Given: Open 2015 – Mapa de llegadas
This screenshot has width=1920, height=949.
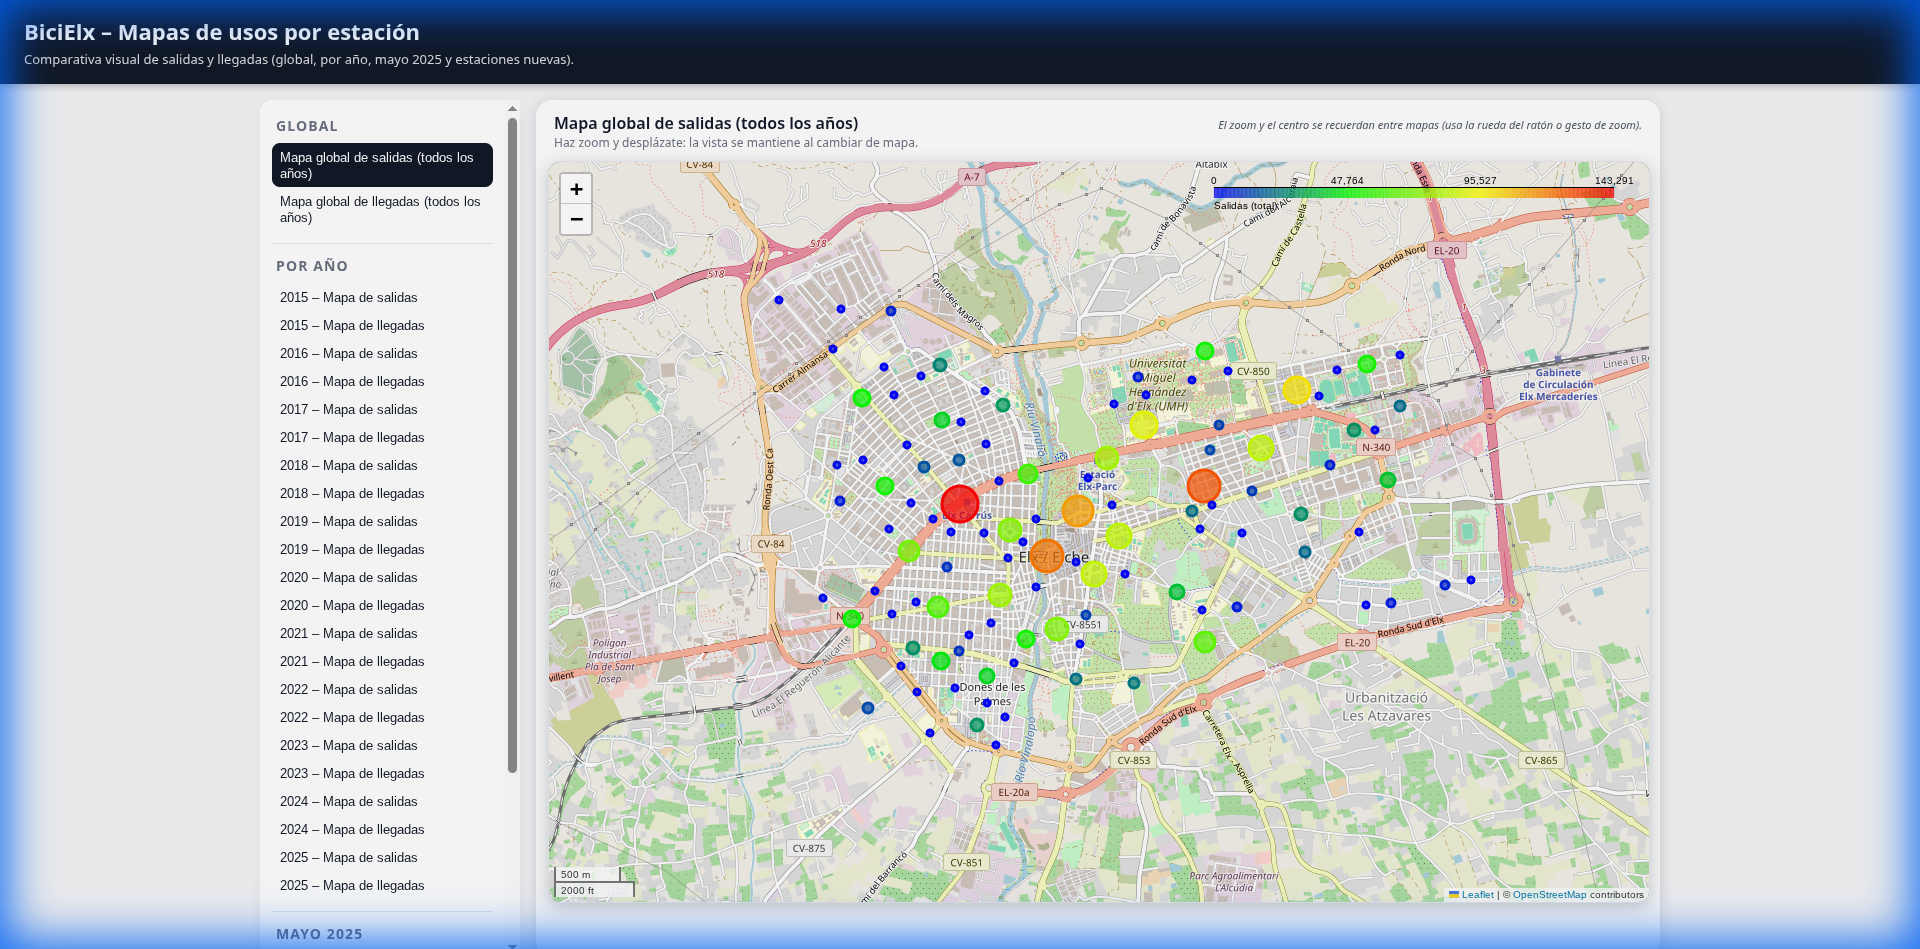Looking at the screenshot, I should coord(382,325).
